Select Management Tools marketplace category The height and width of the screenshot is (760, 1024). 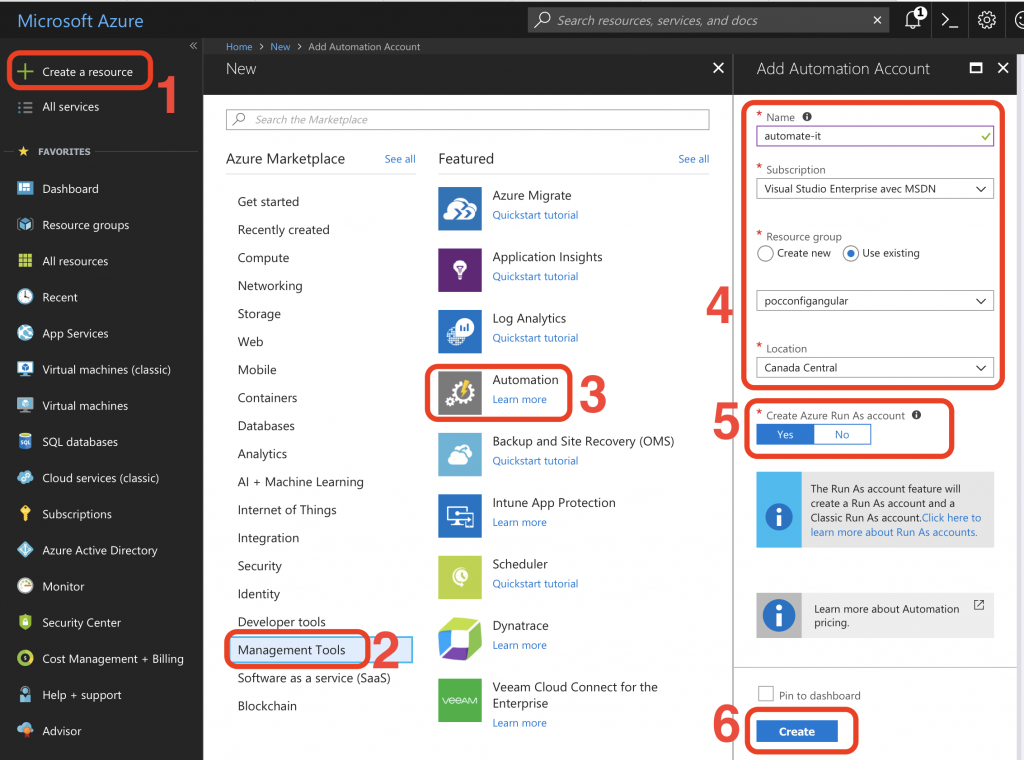coord(319,650)
